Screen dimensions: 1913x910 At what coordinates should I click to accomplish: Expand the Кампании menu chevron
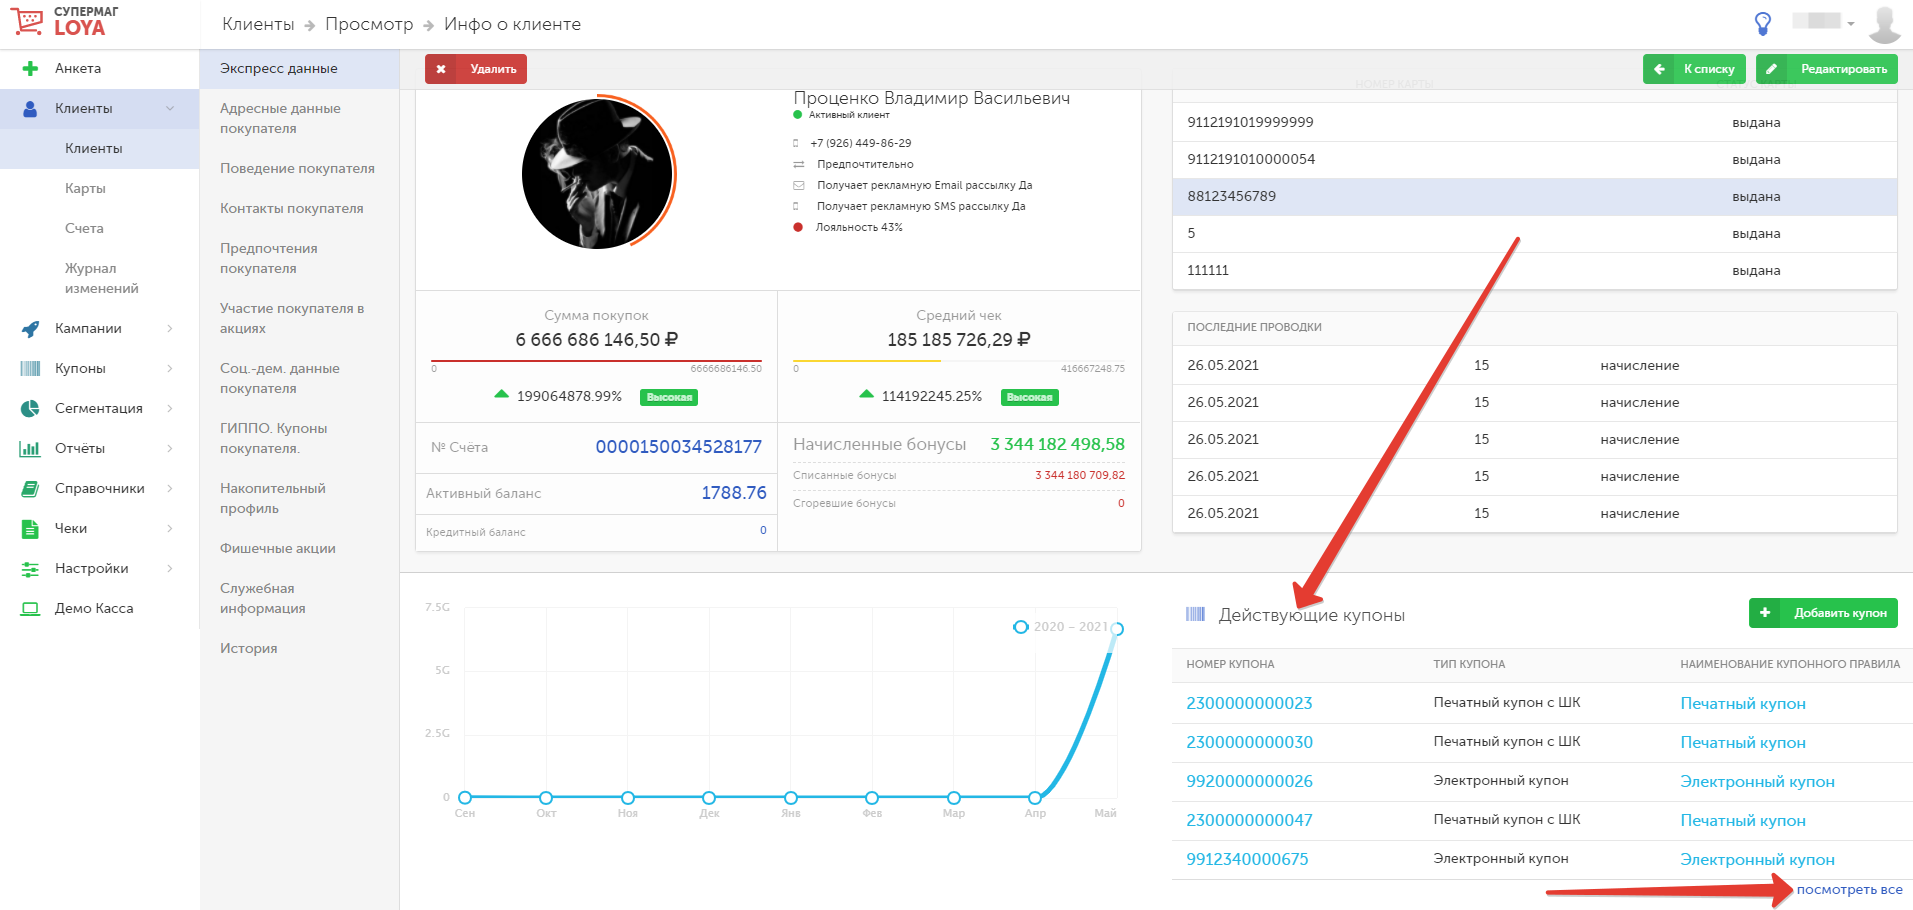[170, 329]
